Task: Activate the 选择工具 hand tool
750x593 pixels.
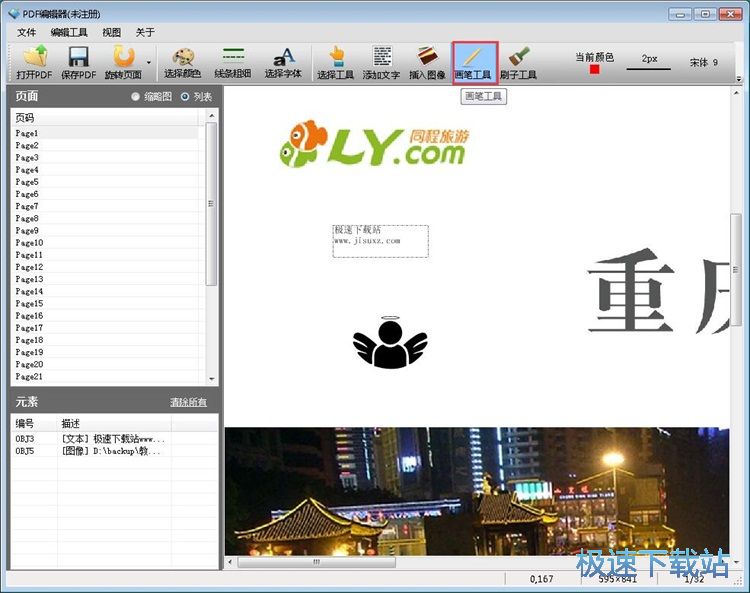Action: 335,62
